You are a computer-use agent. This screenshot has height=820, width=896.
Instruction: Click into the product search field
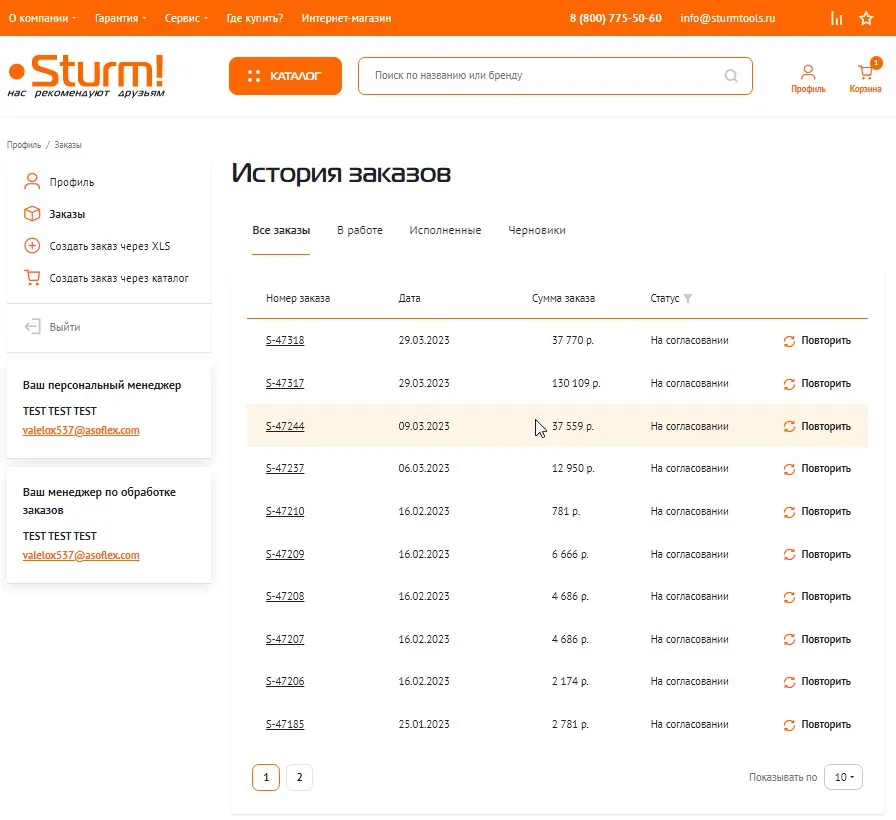[540, 76]
